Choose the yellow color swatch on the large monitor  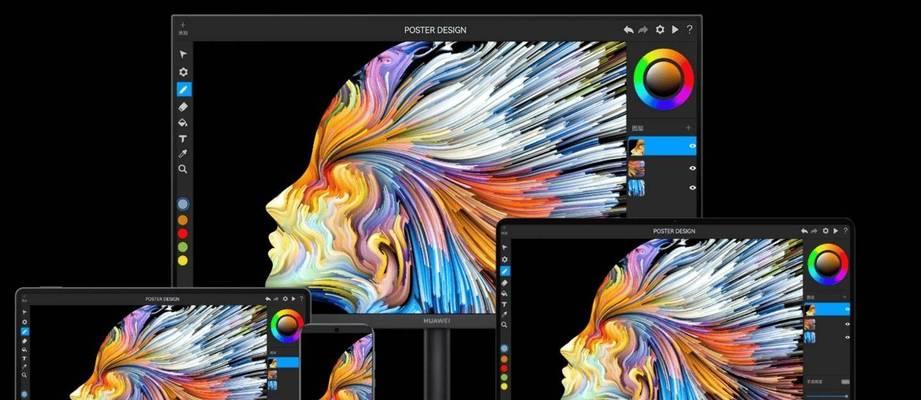(x=183, y=260)
